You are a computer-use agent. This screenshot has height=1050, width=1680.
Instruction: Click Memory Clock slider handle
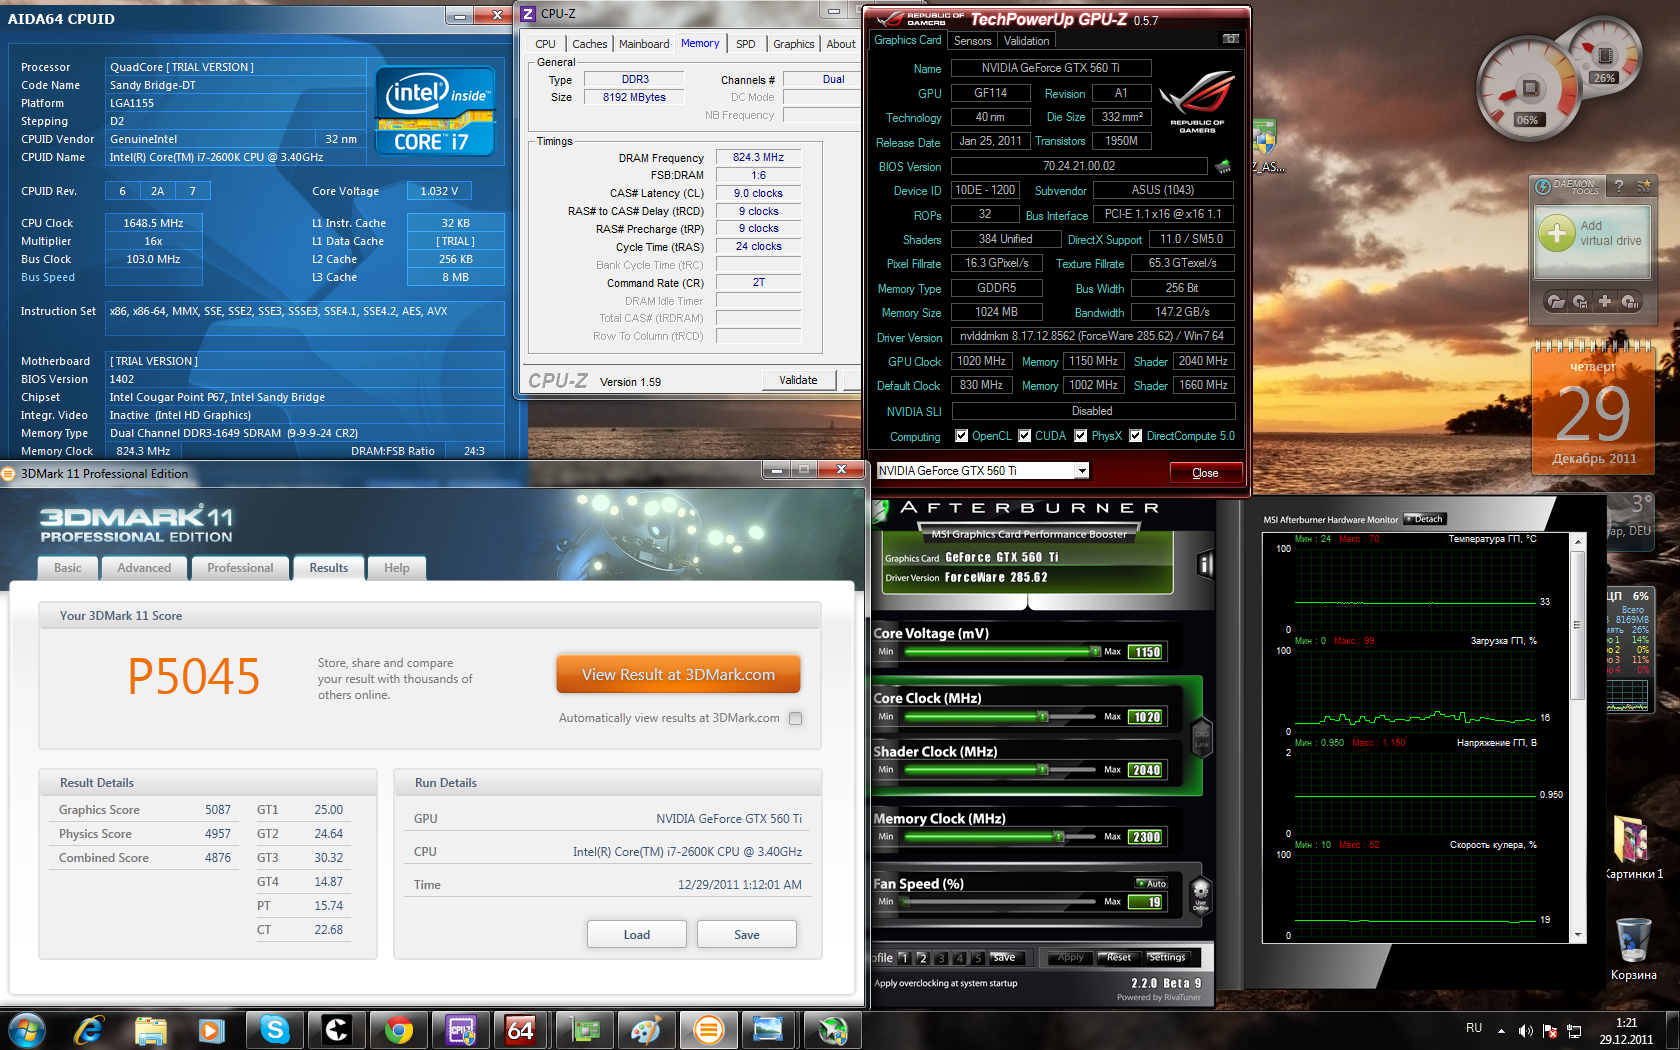(x=1060, y=837)
